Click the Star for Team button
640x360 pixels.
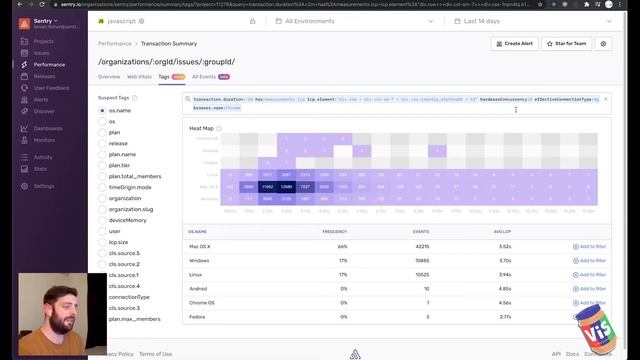coord(566,44)
